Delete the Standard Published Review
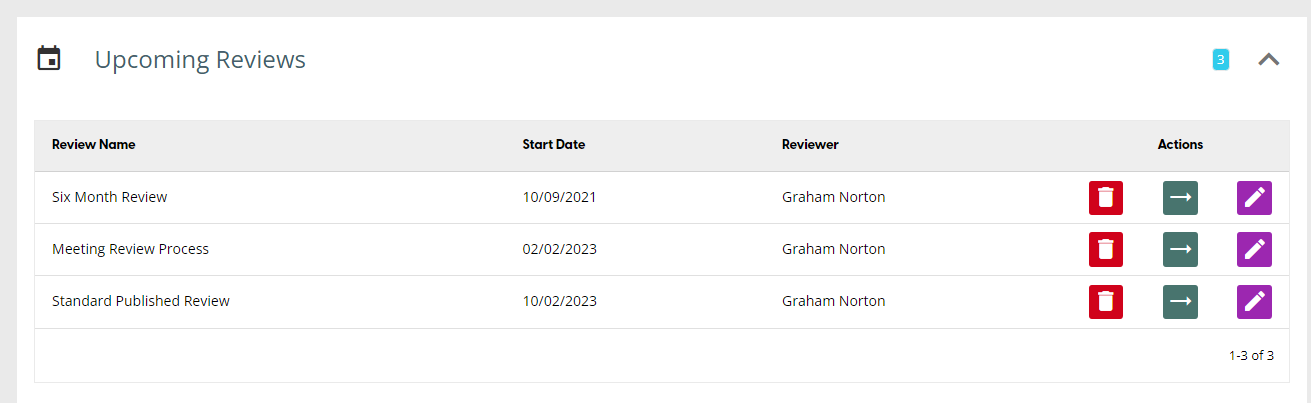This screenshot has height=403, width=1311. point(1105,301)
